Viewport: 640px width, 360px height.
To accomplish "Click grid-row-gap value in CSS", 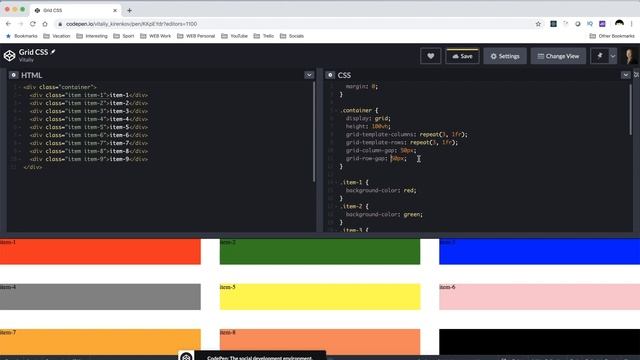I will point(398,158).
